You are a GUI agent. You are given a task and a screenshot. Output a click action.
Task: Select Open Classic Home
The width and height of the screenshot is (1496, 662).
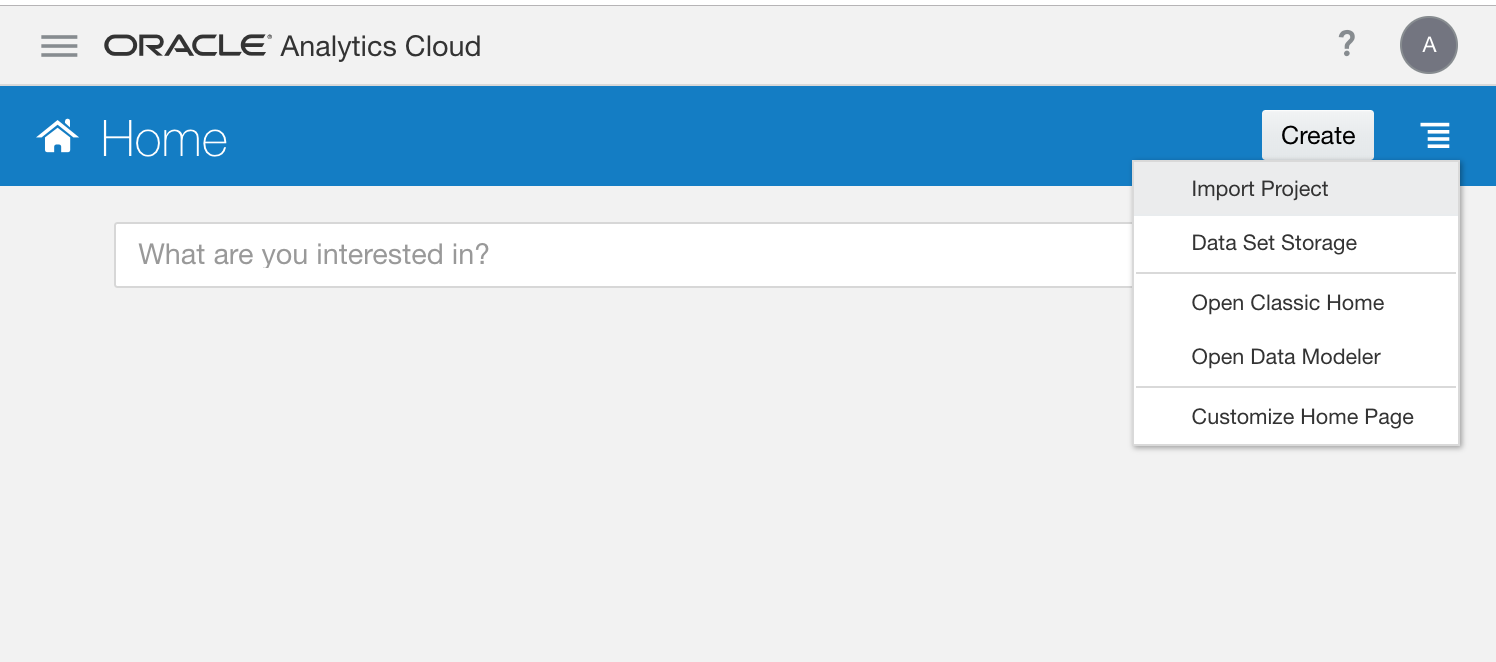point(1287,303)
